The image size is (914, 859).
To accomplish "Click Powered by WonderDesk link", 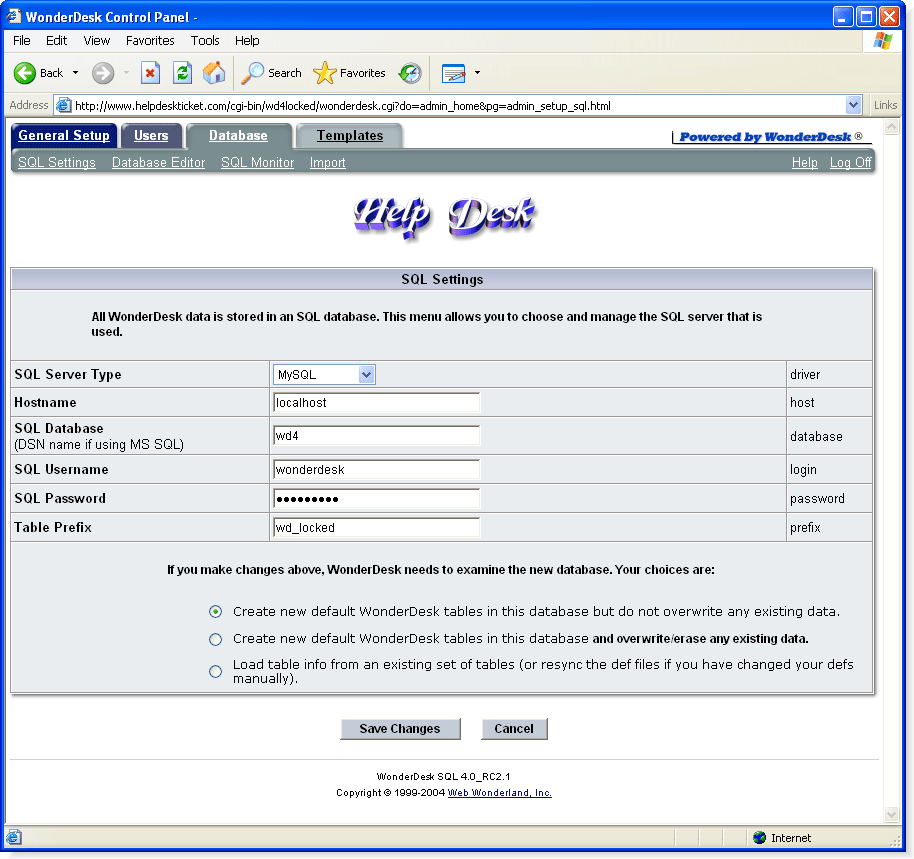I will [771, 137].
